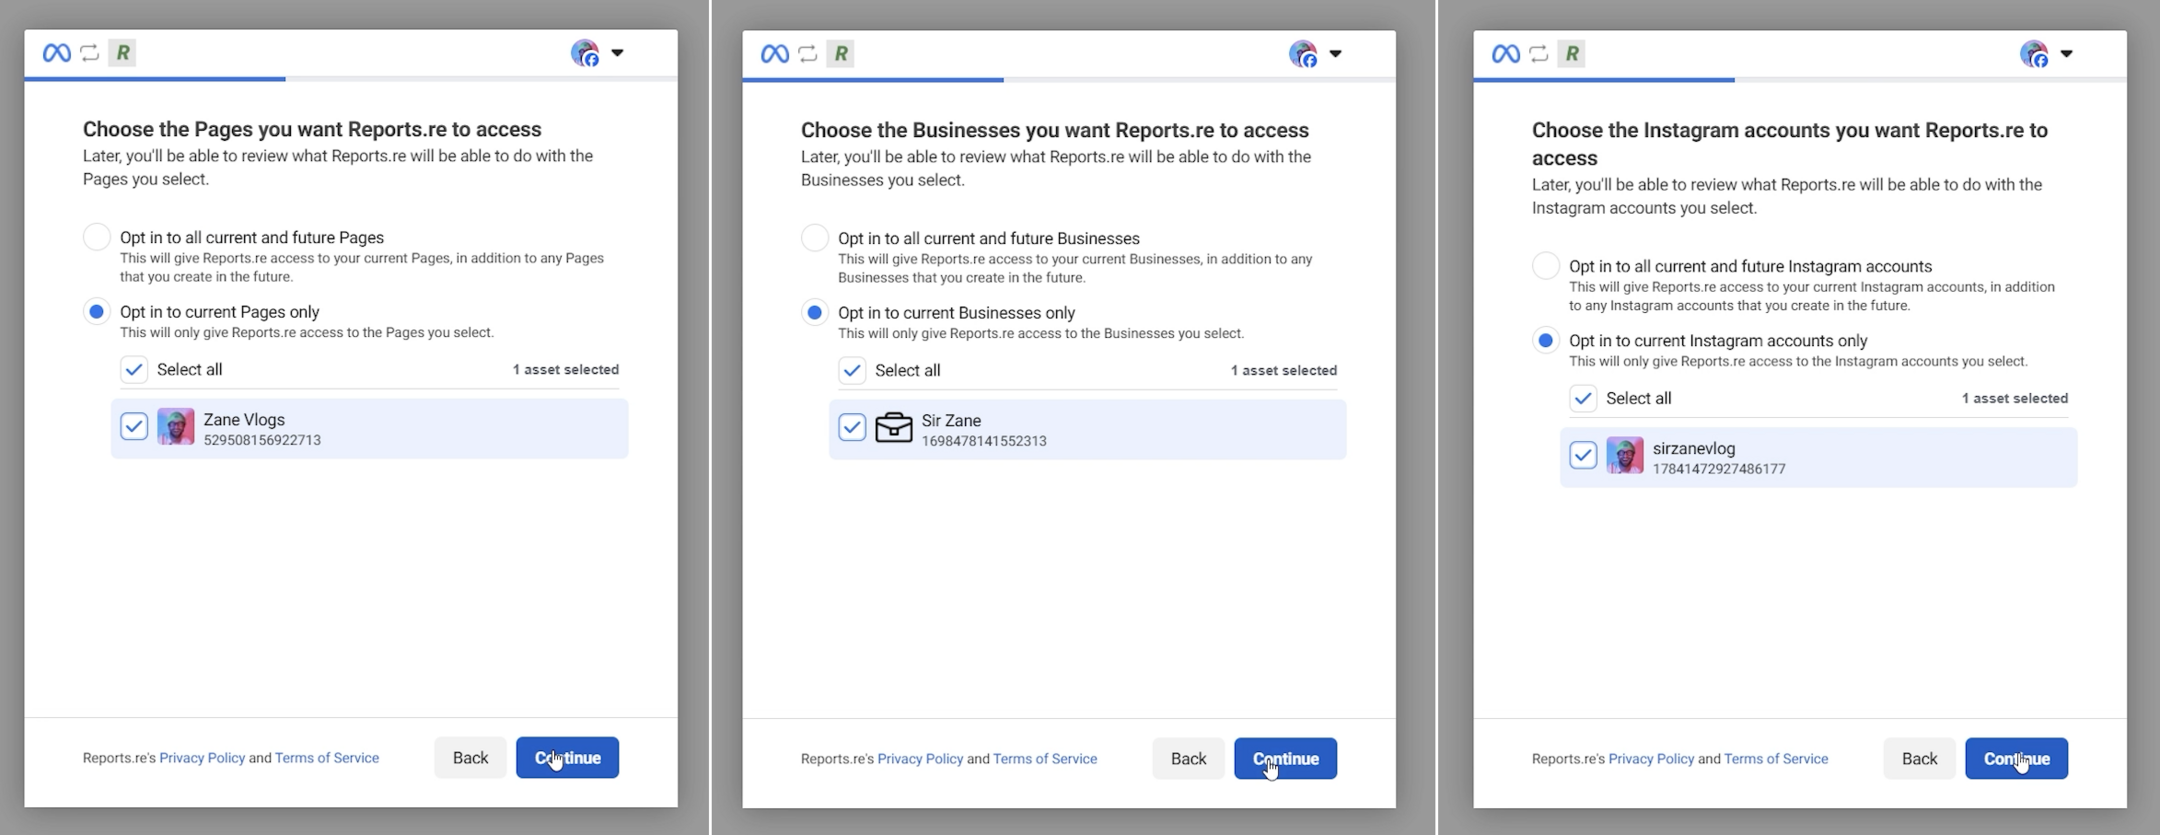Image resolution: width=2160 pixels, height=835 pixels.
Task: Click the R app icon in the Pages dialog
Action: click(123, 53)
